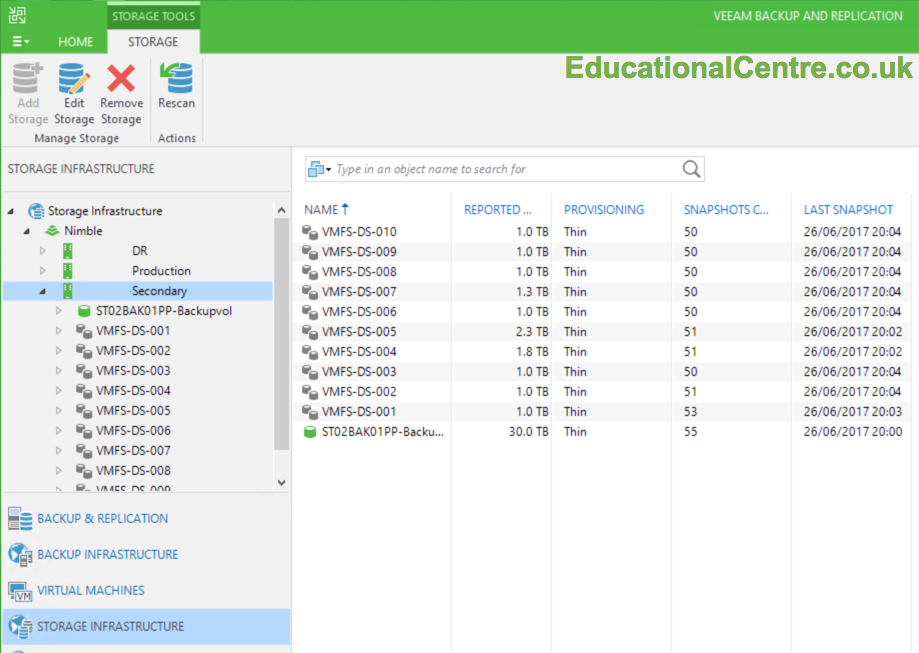This screenshot has width=919, height=653.
Task: Switch to the Home ribbon tab
Action: pos(76,42)
